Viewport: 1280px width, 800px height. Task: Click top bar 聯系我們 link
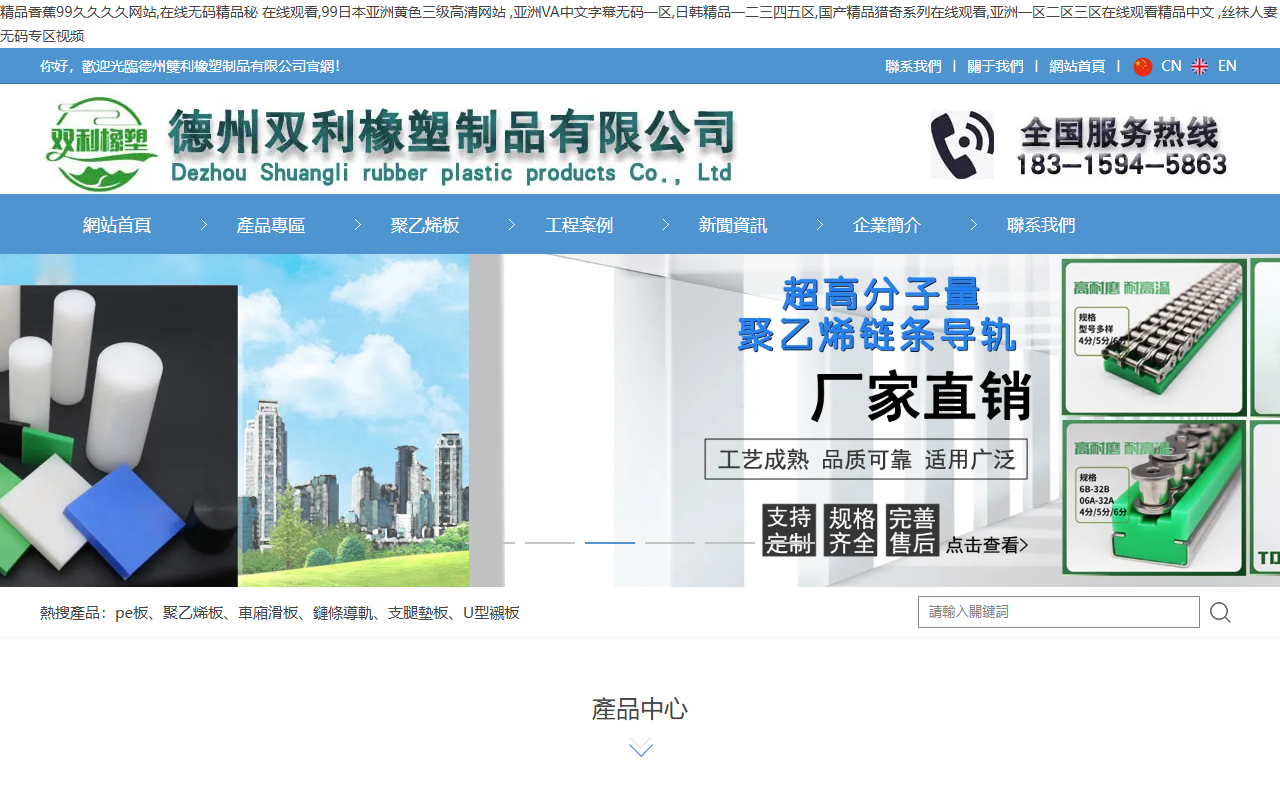[913, 66]
